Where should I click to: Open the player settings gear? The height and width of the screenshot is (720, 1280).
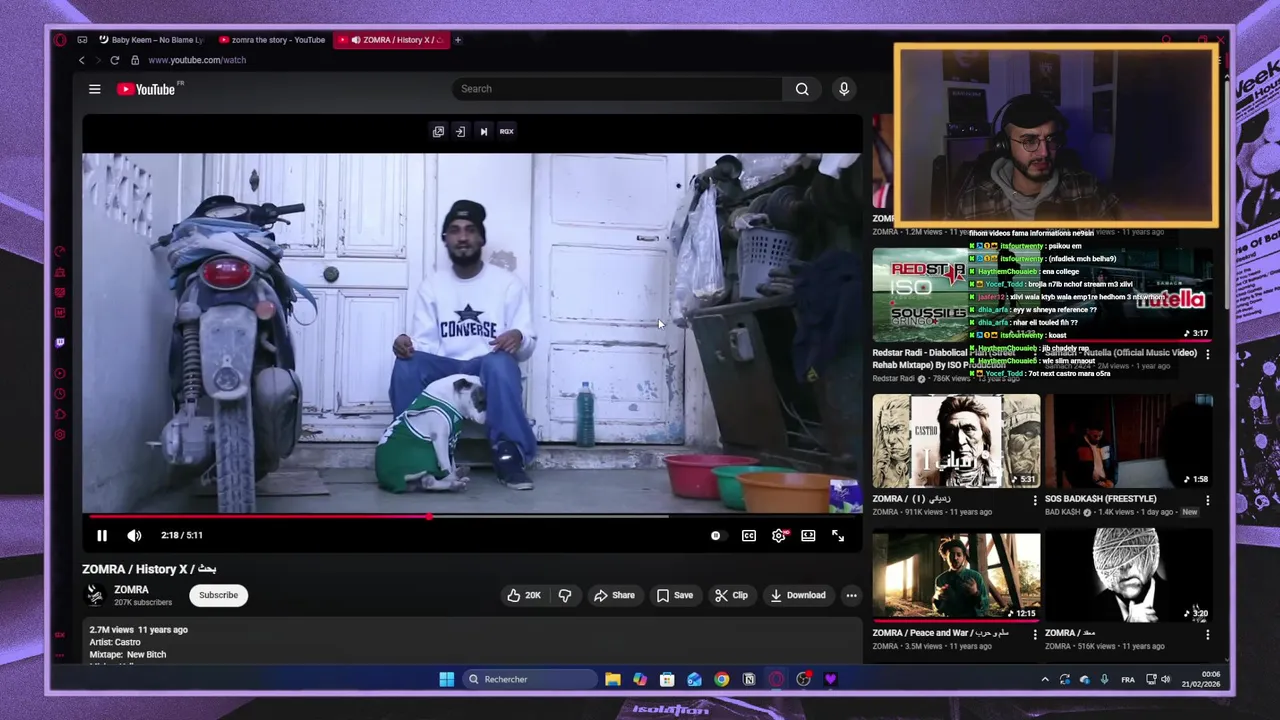pyautogui.click(x=779, y=536)
